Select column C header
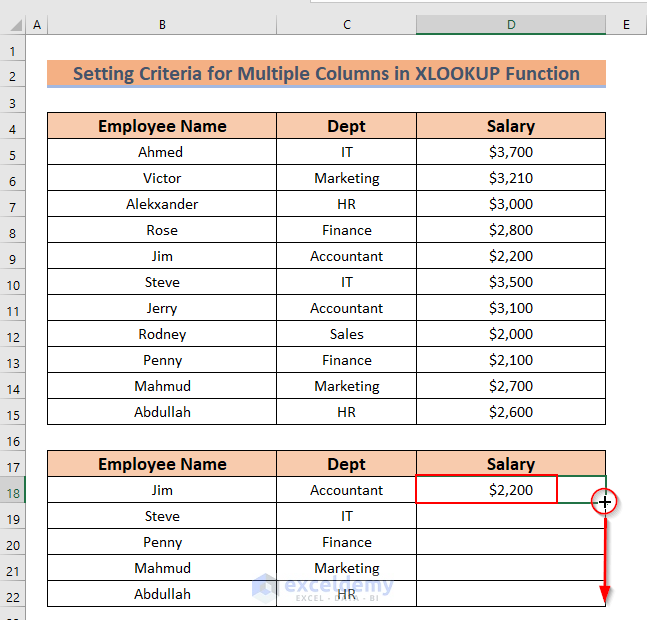Image resolution: width=647 pixels, height=620 pixels. [347, 25]
